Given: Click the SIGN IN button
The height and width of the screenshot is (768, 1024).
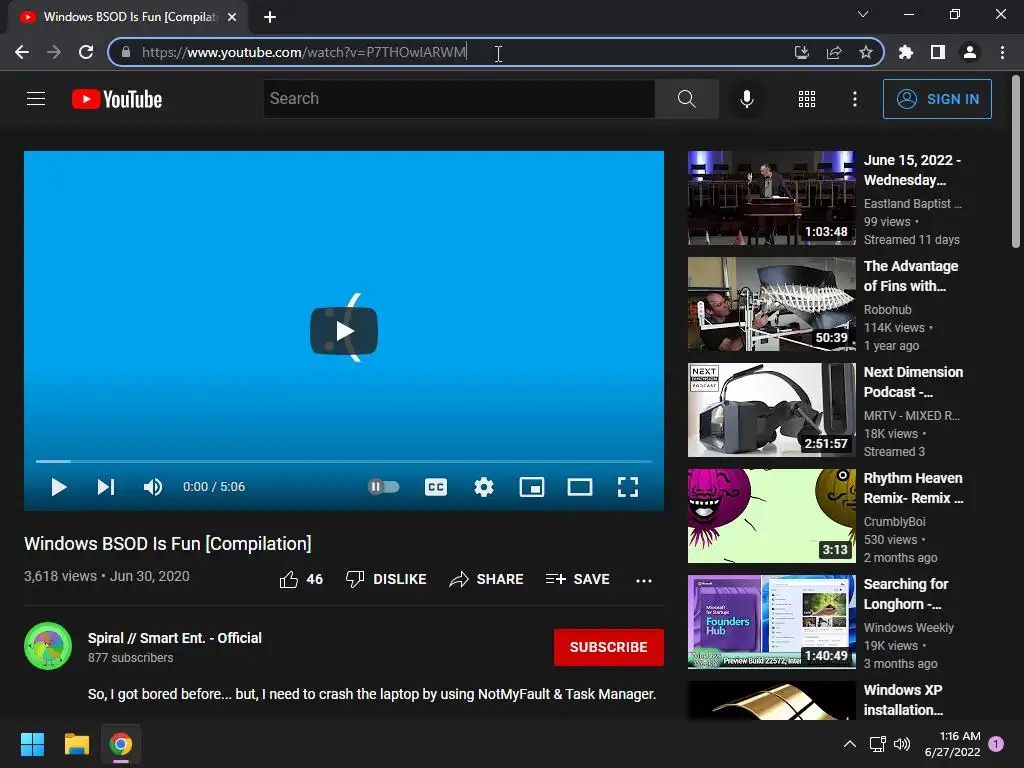Looking at the screenshot, I should 937,99.
